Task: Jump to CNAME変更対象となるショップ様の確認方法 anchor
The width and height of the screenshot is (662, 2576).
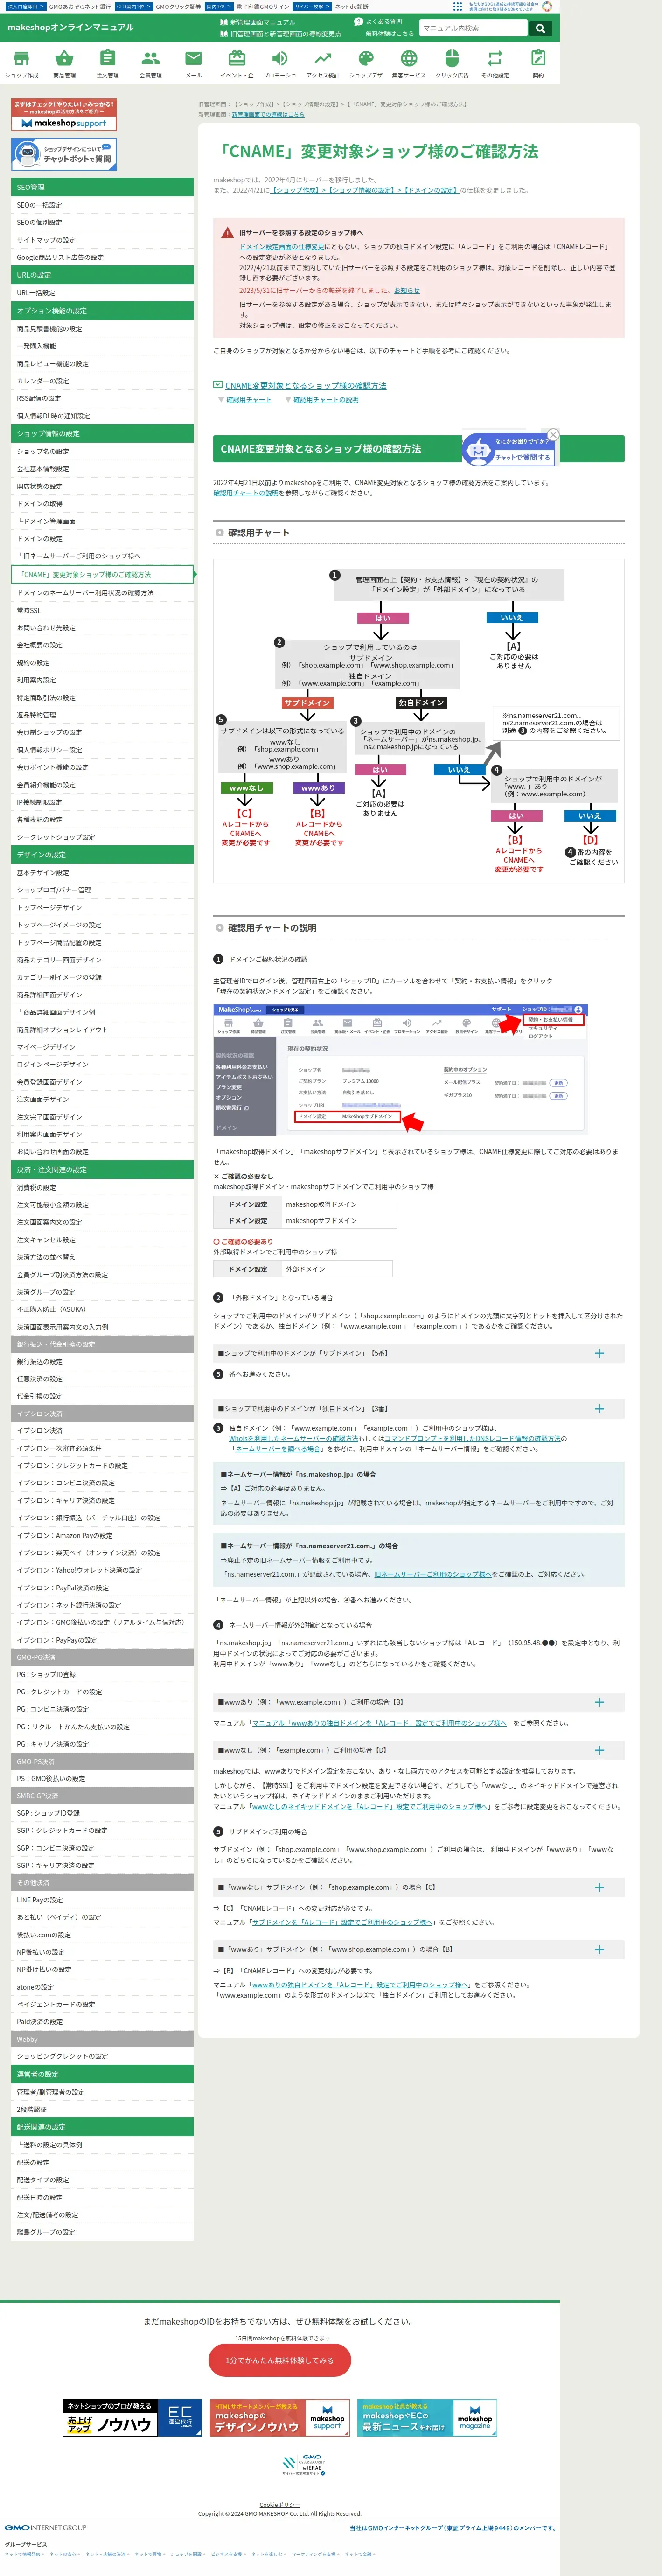Action: (305, 386)
